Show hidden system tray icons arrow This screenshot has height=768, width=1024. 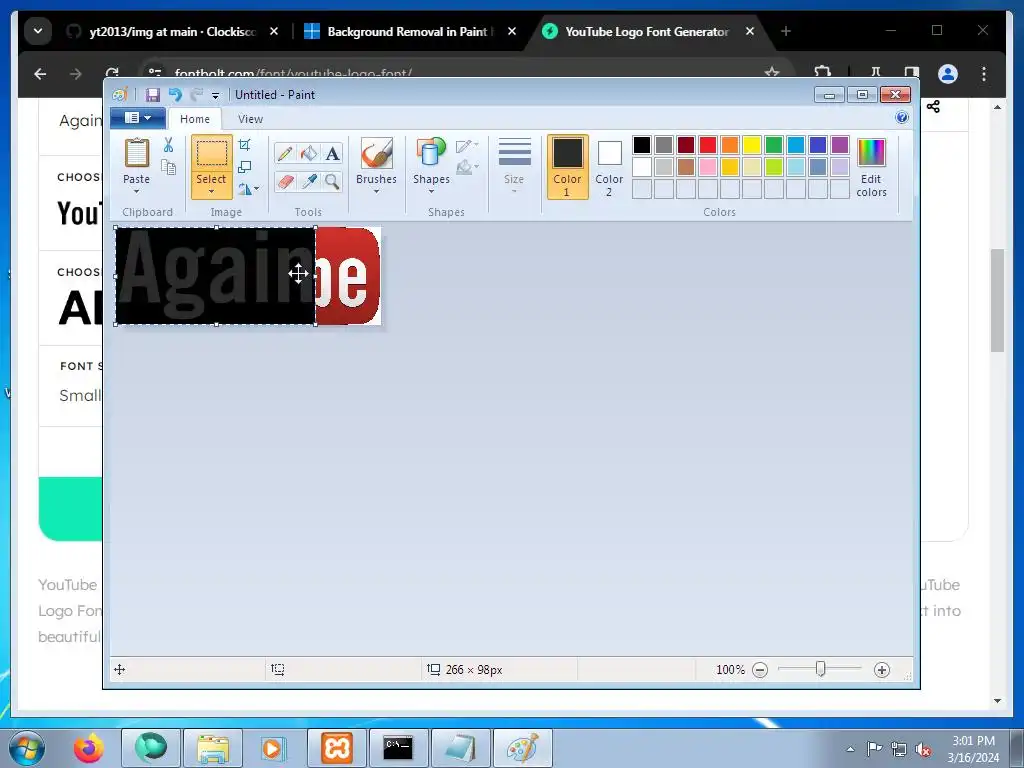[x=850, y=749]
